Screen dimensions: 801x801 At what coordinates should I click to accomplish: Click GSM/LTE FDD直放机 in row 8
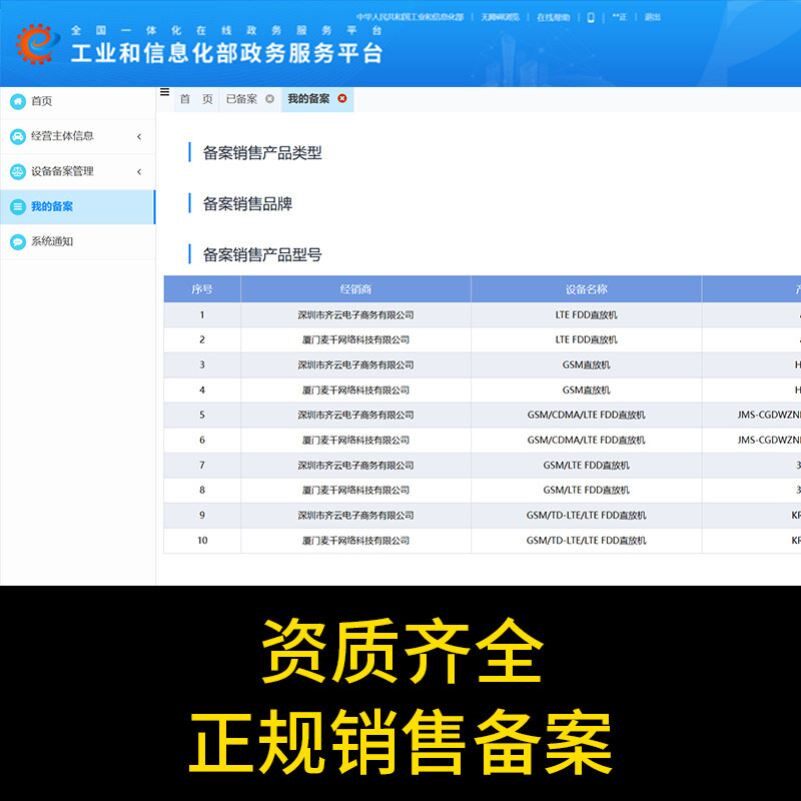[x=586, y=490]
